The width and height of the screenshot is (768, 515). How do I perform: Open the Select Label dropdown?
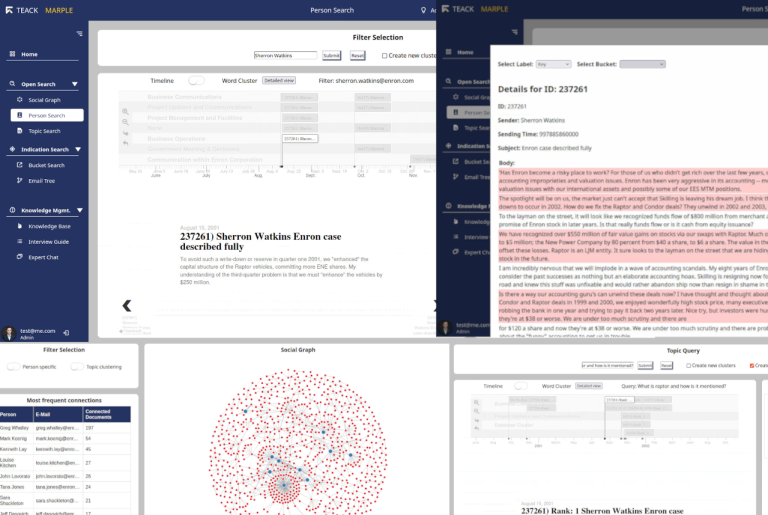tap(553, 64)
